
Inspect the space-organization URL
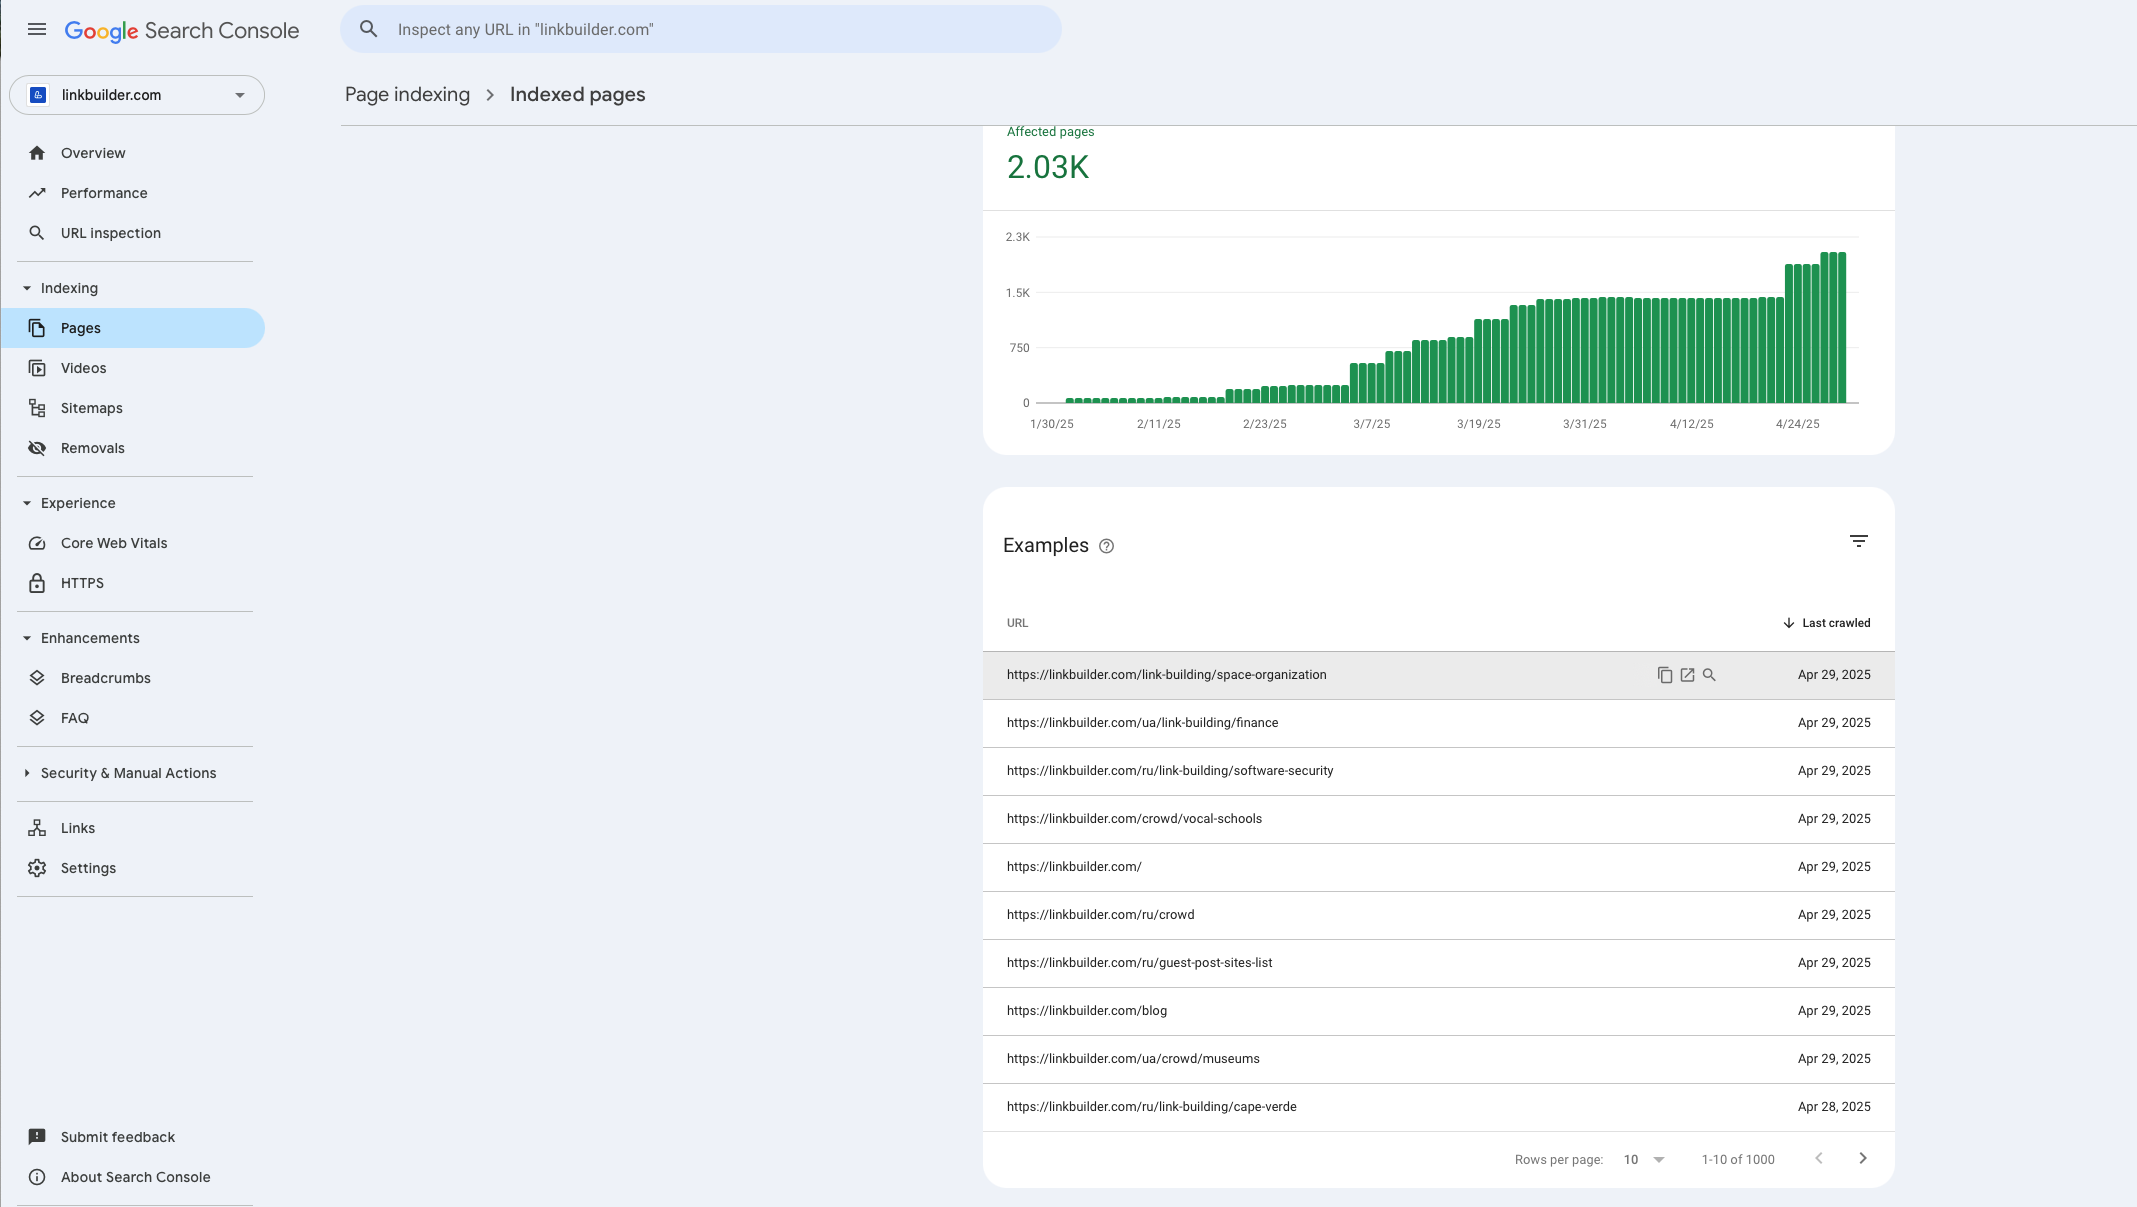[1709, 675]
